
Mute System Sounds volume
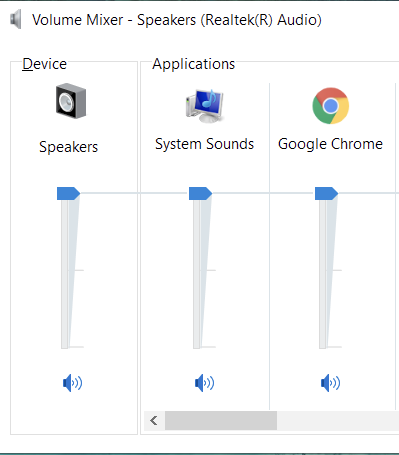point(204,383)
